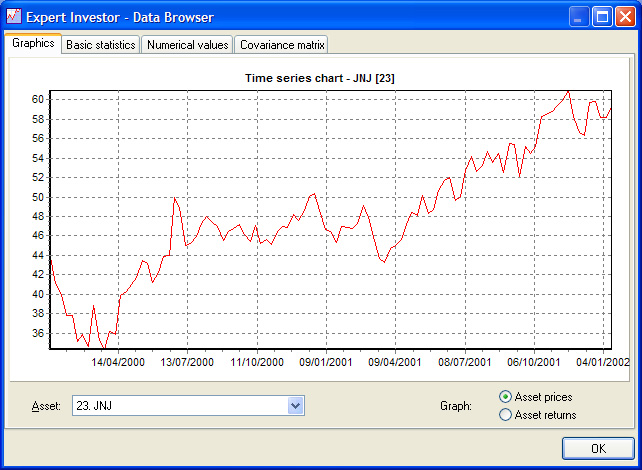The image size is (642, 470).
Task: Click the 'Asset:' label beside the combo box
Action: [46, 406]
